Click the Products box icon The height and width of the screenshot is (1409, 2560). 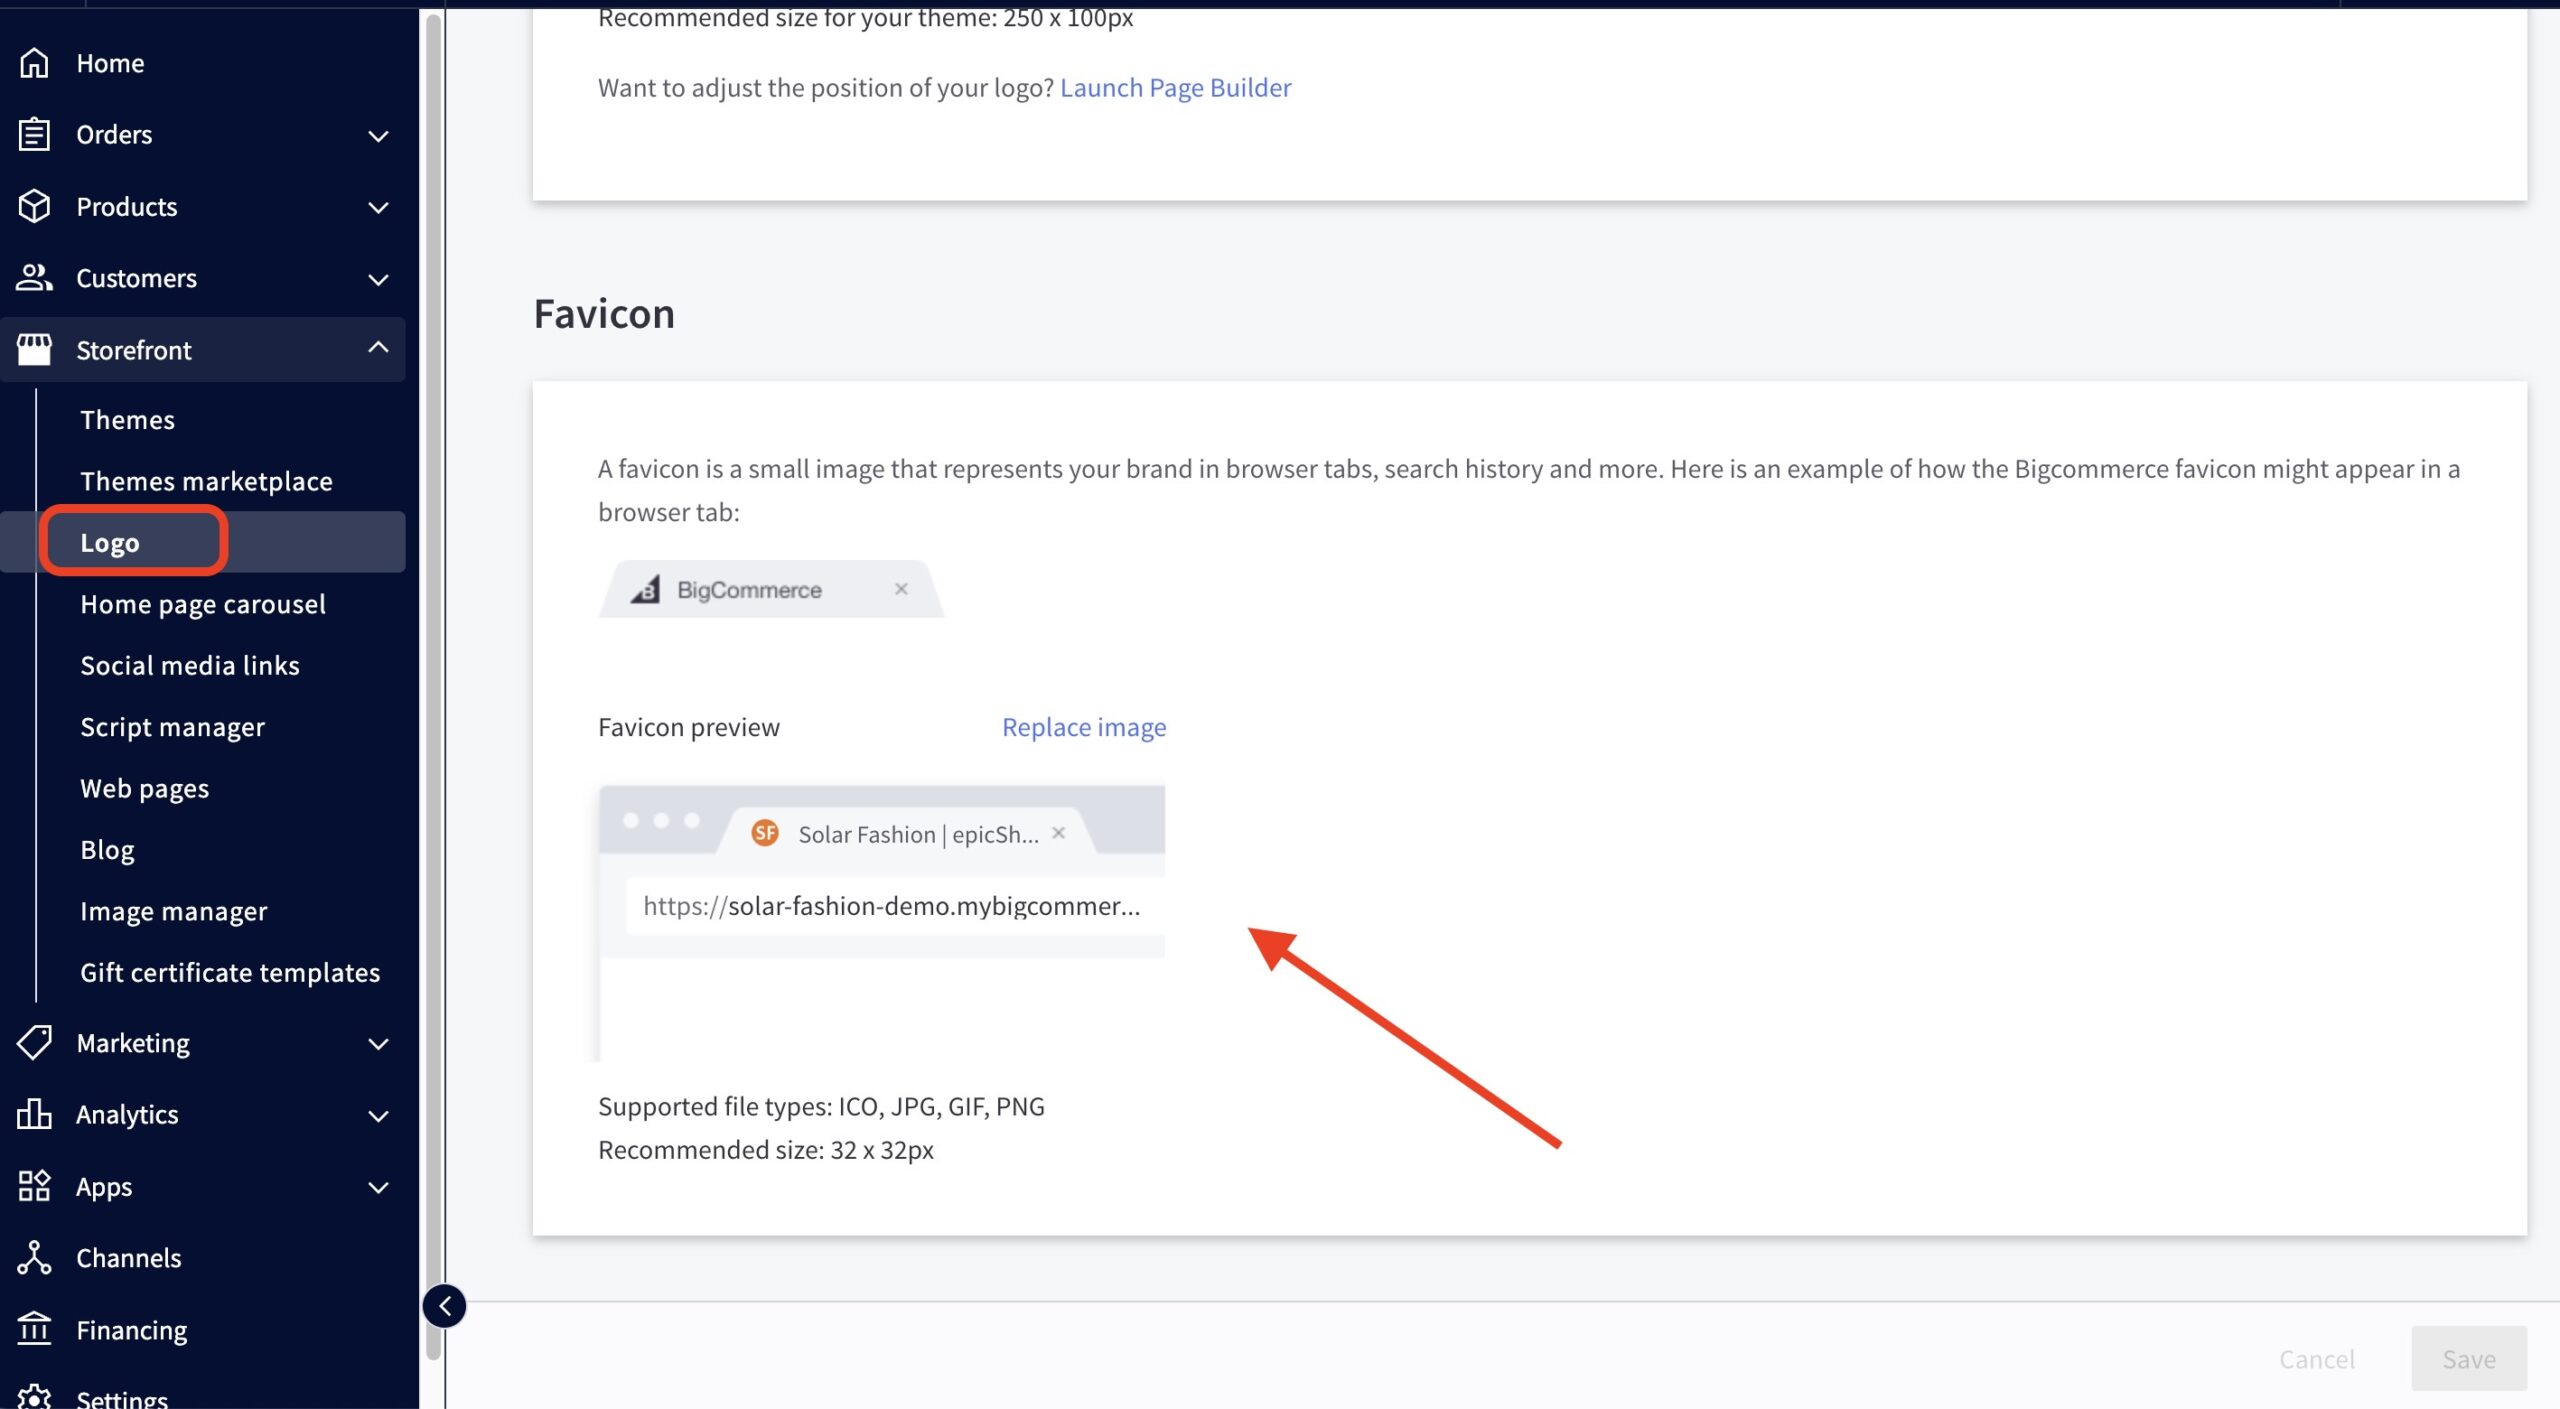[34, 206]
